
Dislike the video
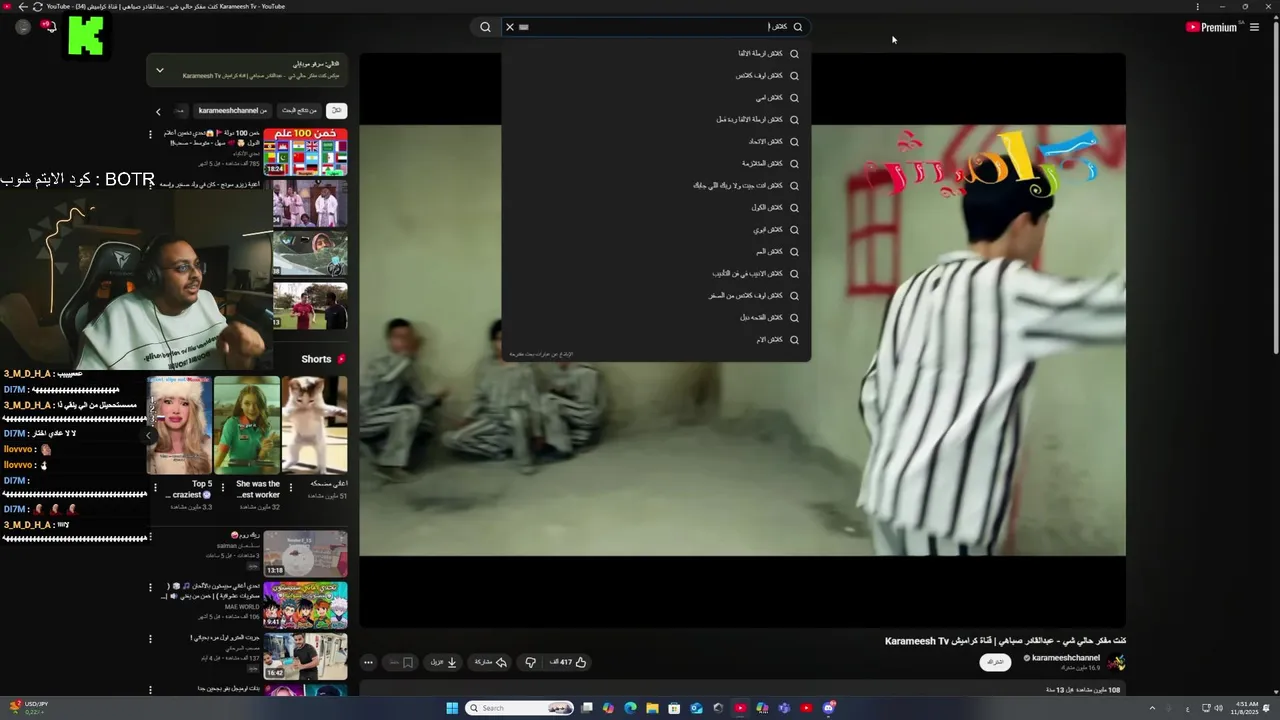point(531,662)
